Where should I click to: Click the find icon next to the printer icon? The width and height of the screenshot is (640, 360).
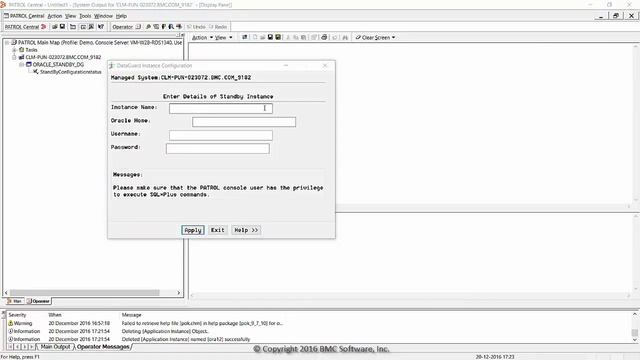pyautogui.click(x=345, y=38)
